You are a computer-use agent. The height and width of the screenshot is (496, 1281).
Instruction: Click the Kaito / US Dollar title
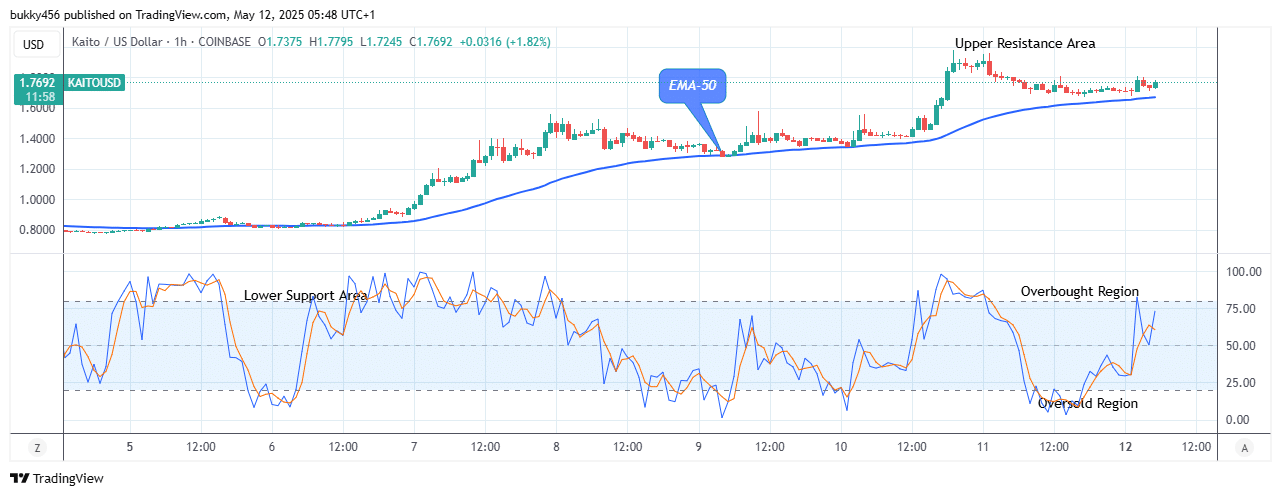click(118, 42)
